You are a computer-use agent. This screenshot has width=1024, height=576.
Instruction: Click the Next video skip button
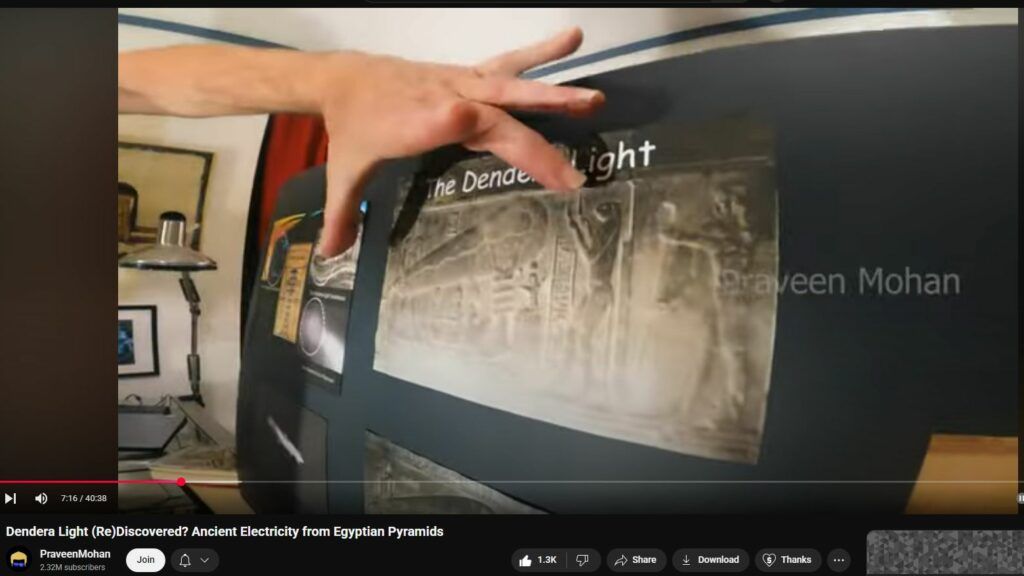(x=10, y=498)
